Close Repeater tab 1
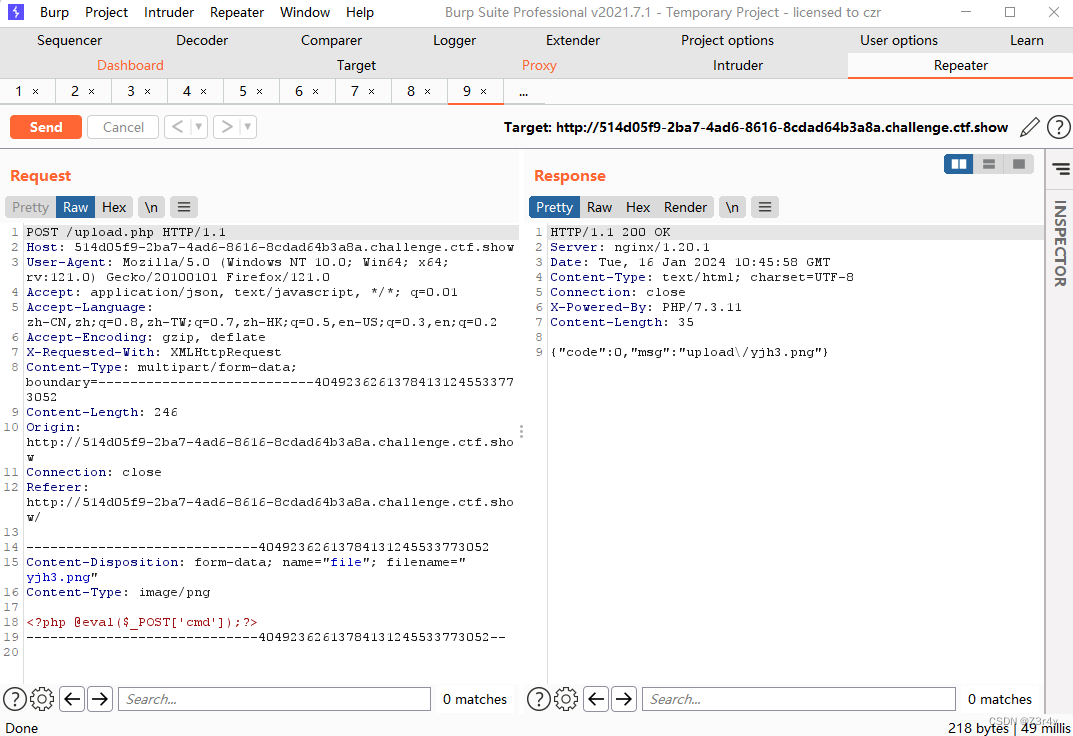Image resolution: width=1073 pixels, height=736 pixels. click(36, 92)
